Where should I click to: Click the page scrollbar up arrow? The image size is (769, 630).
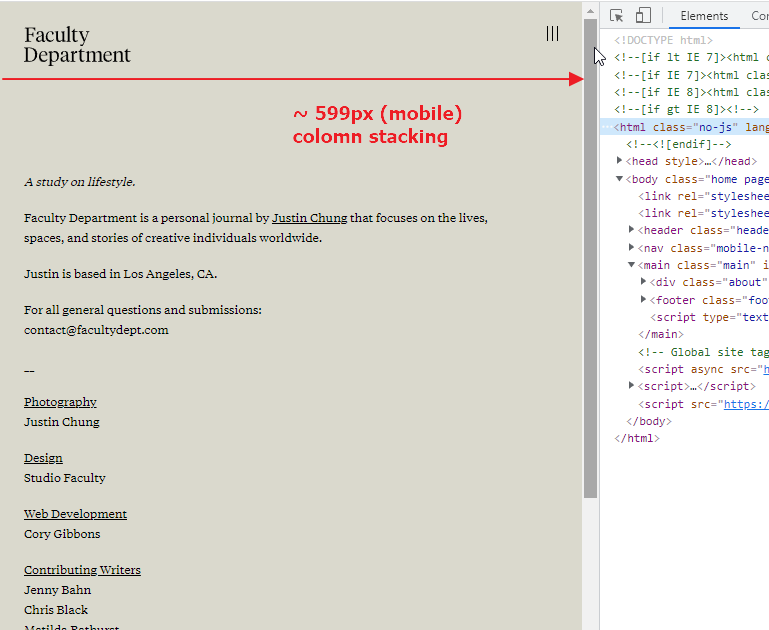590,11
